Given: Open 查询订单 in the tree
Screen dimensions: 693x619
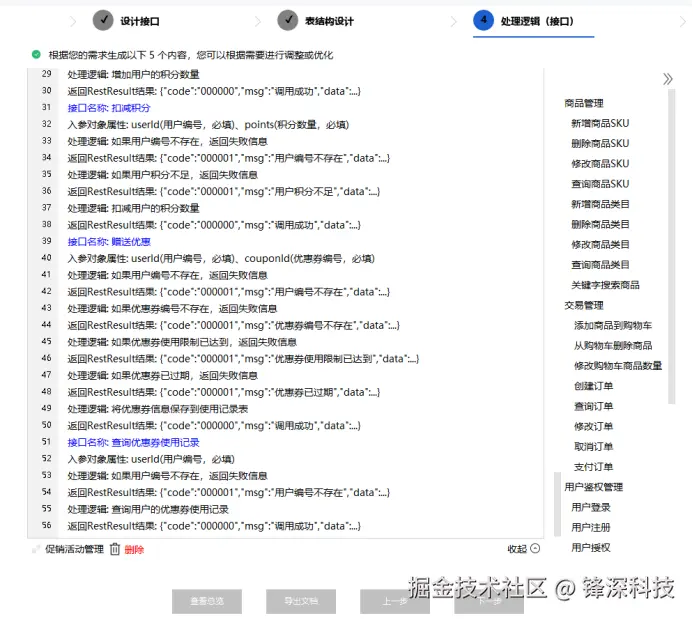Looking at the screenshot, I should point(593,406).
